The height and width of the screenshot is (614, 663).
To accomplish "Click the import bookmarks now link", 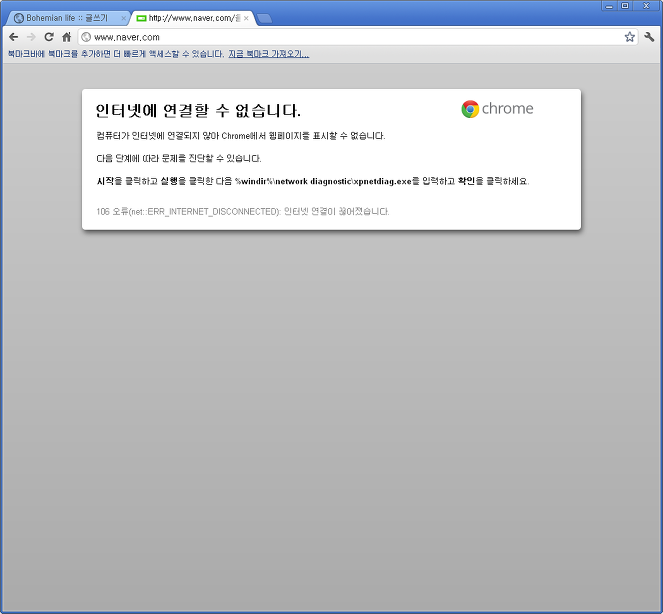I will pos(269,54).
